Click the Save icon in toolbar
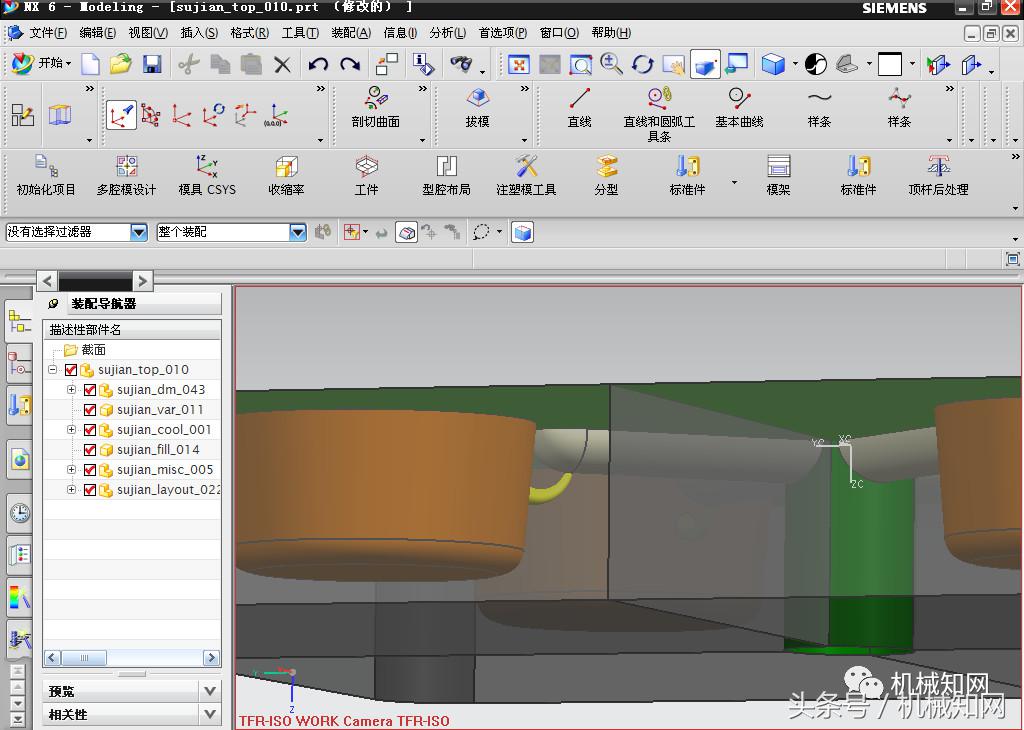1024x730 pixels. tap(152, 65)
